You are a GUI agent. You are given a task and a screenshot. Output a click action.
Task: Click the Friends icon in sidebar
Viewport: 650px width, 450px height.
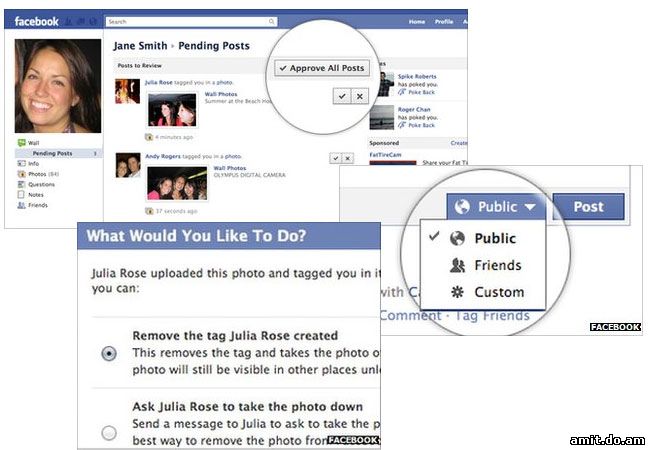coord(21,205)
